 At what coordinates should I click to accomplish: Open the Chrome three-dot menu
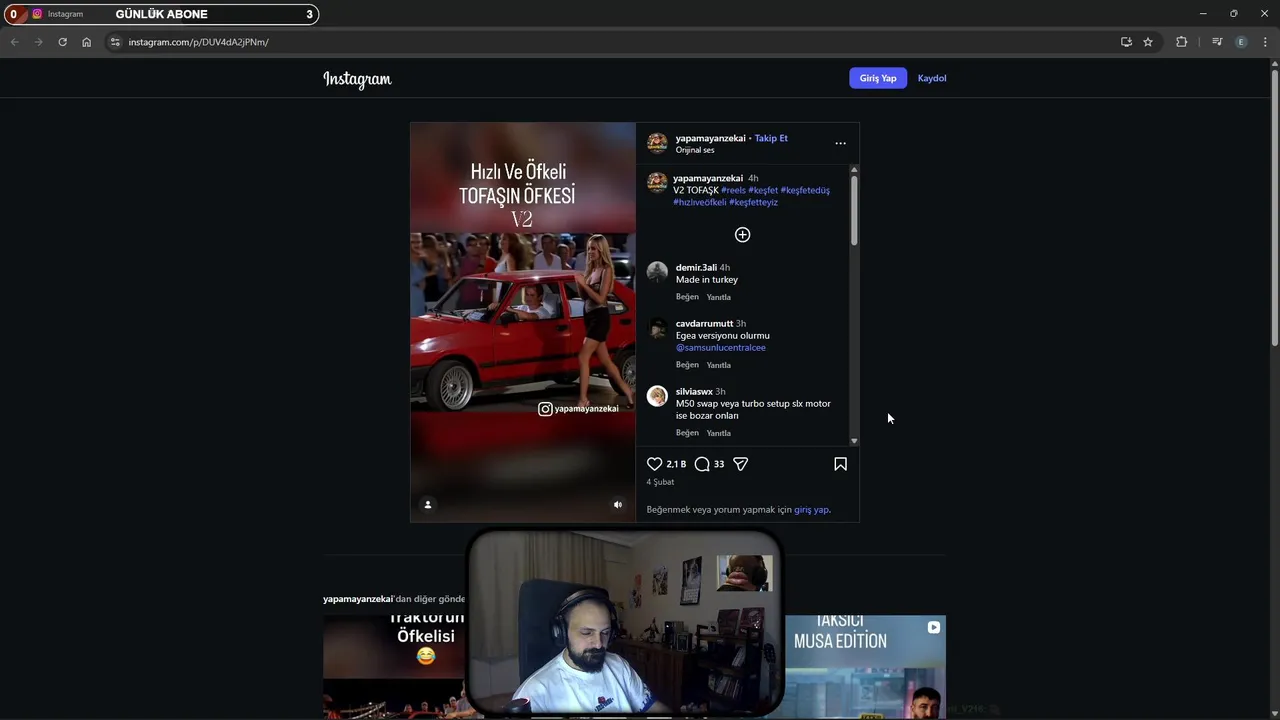1265,42
